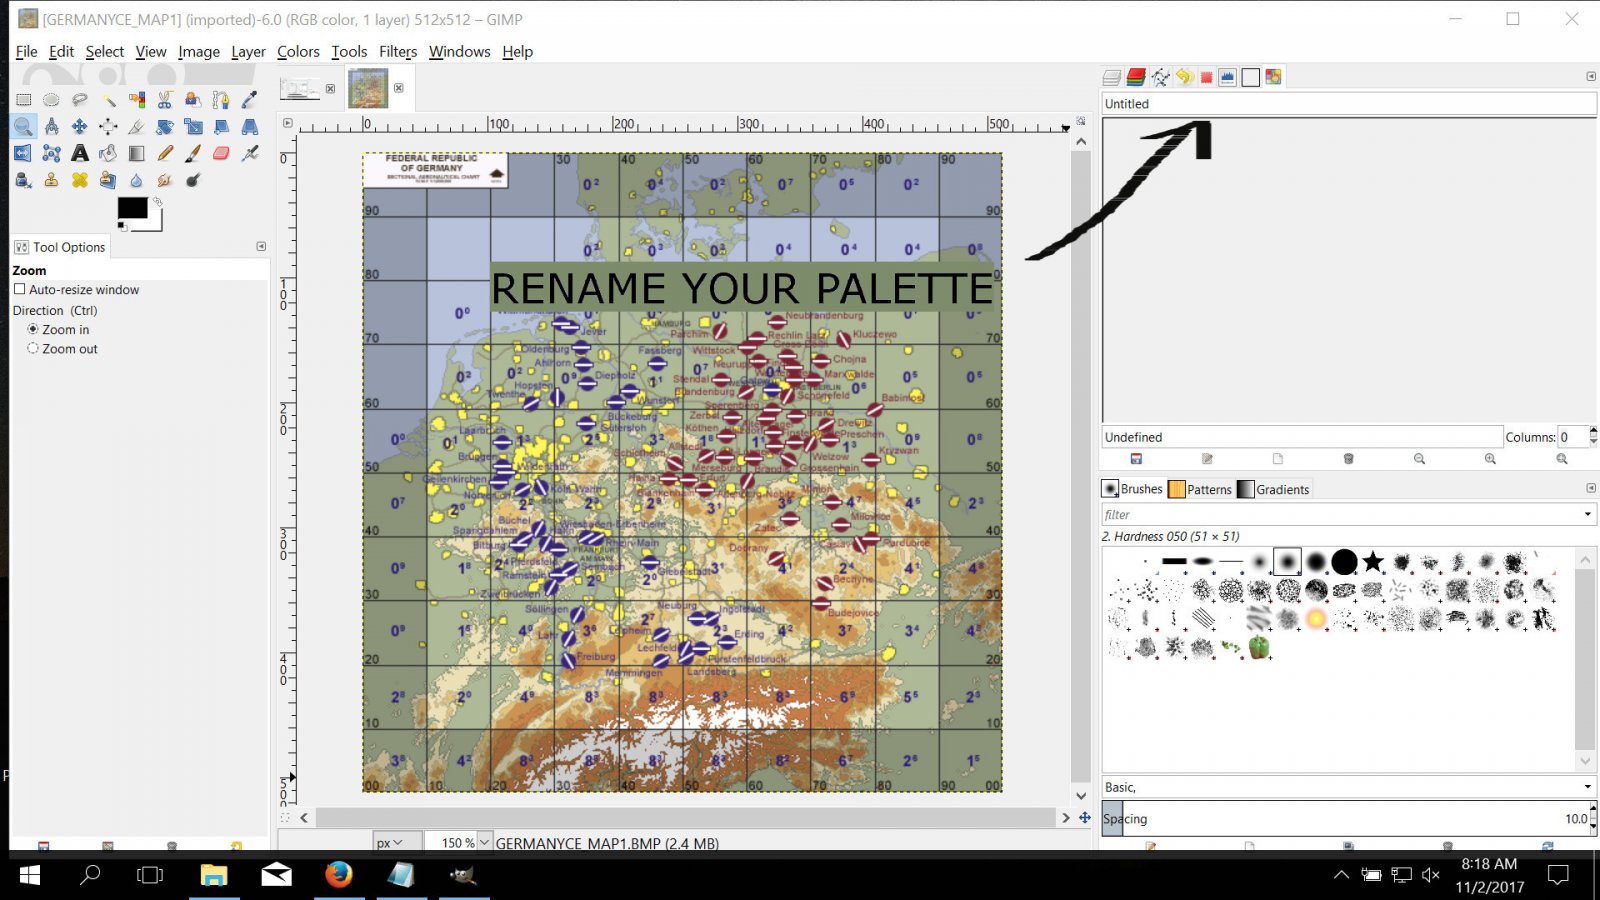
Task: Select the Zoom in radio button
Action: 33,329
